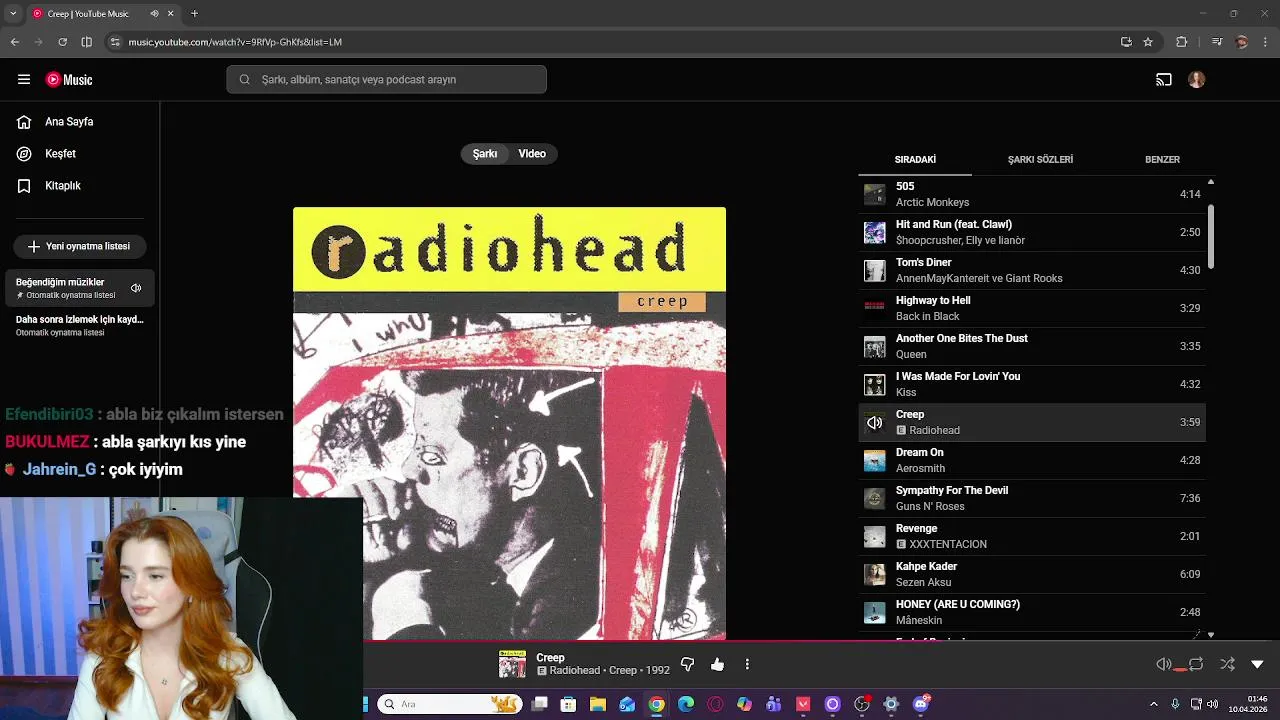1280x720 pixels.
Task: Play 505 by Arctic Monkeys from queue
Action: coord(1032,194)
